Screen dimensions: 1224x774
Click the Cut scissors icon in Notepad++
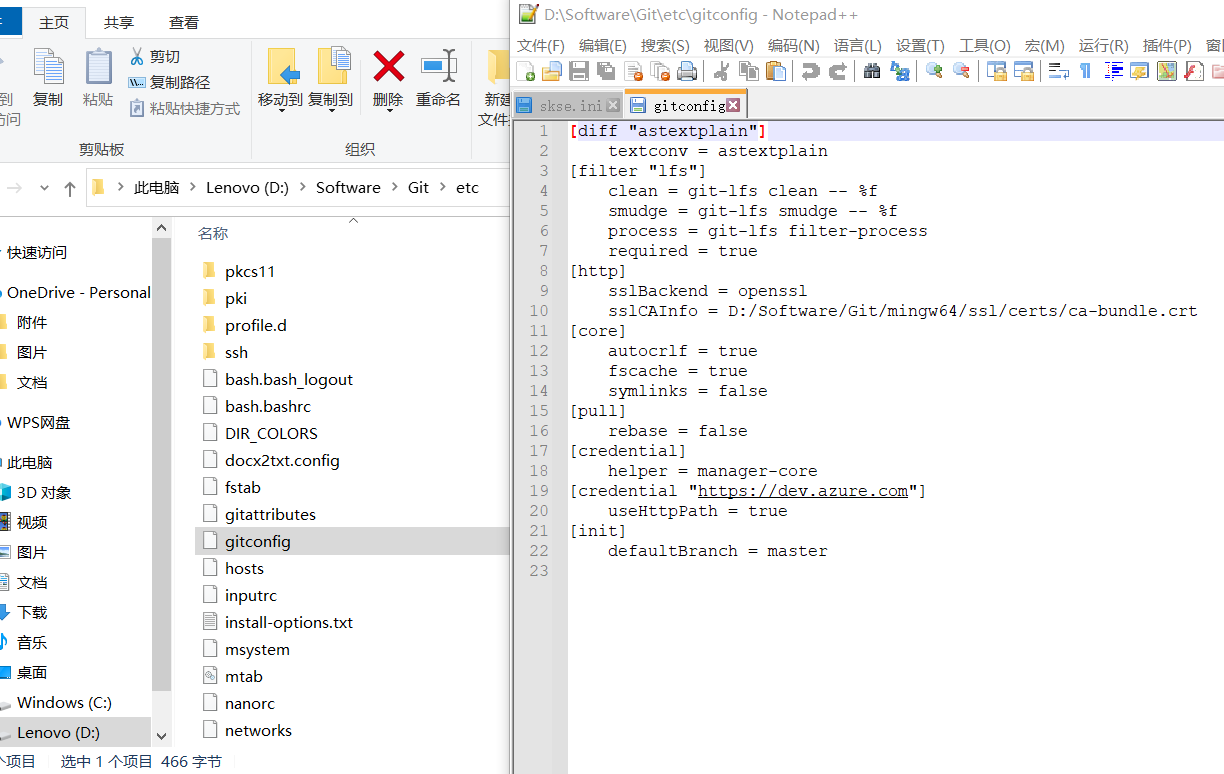(x=720, y=71)
